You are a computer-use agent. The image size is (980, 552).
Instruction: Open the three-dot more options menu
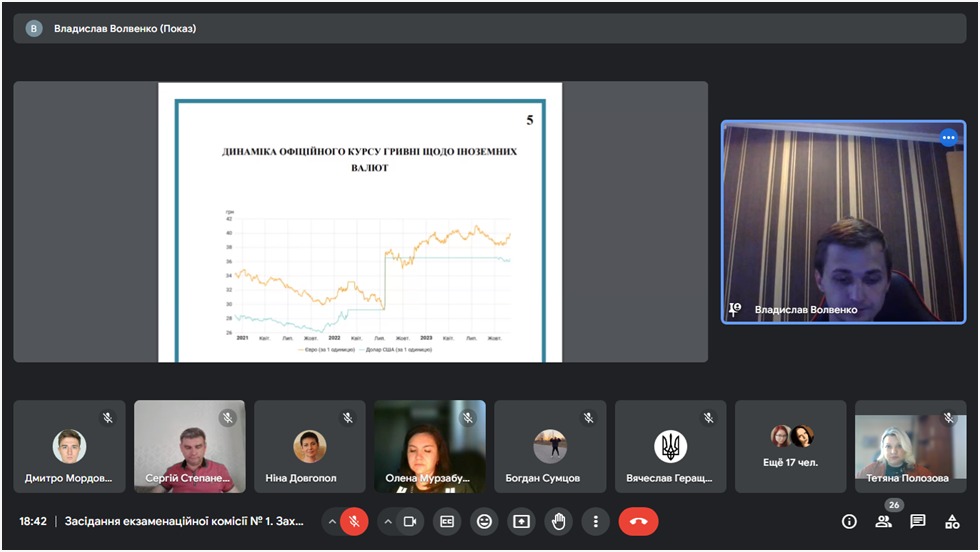pyautogui.click(x=595, y=521)
